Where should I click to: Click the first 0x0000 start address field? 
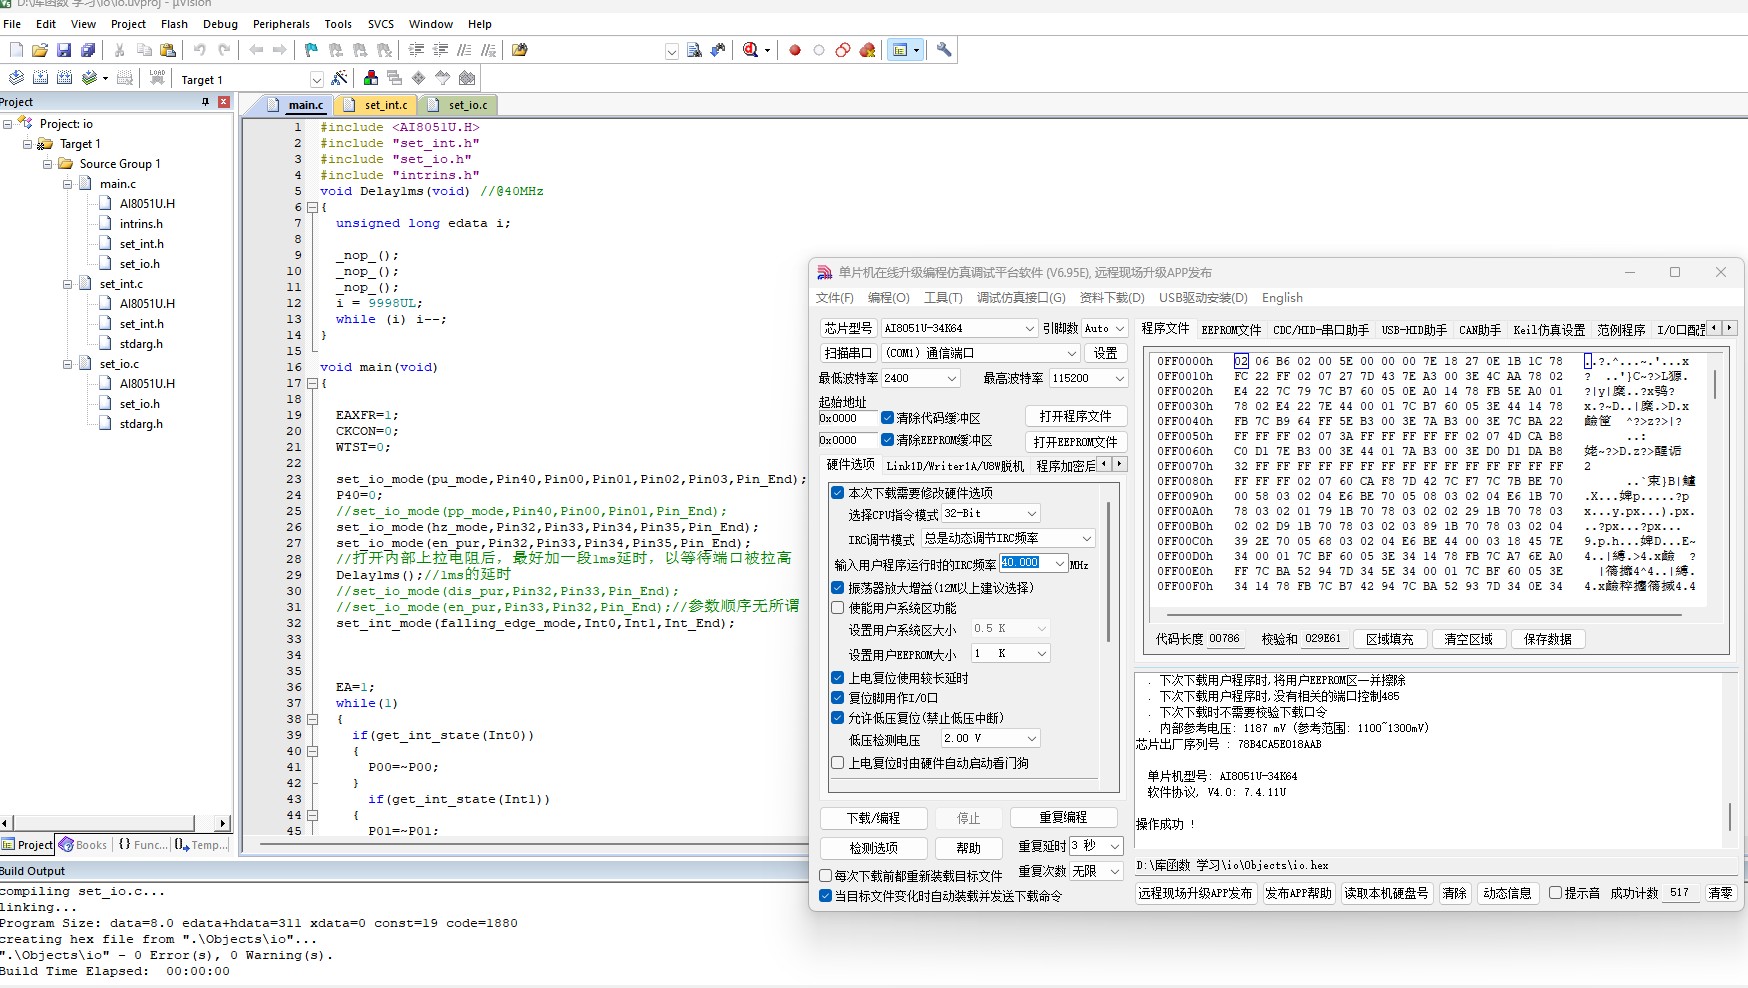(x=847, y=418)
